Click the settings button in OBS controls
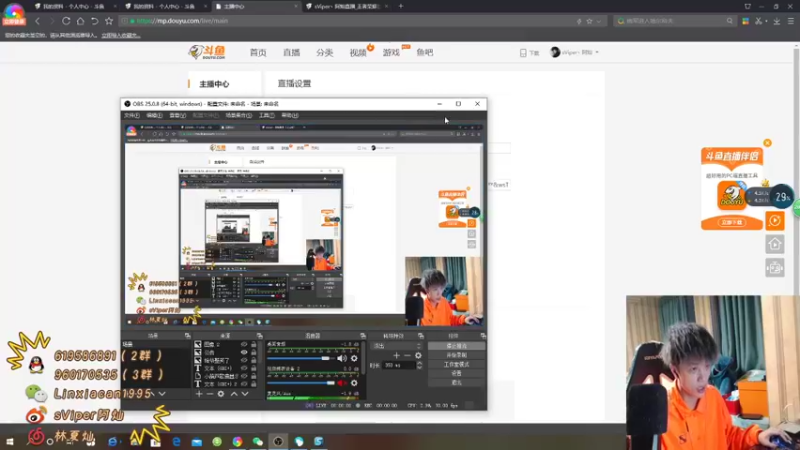 [x=456, y=373]
